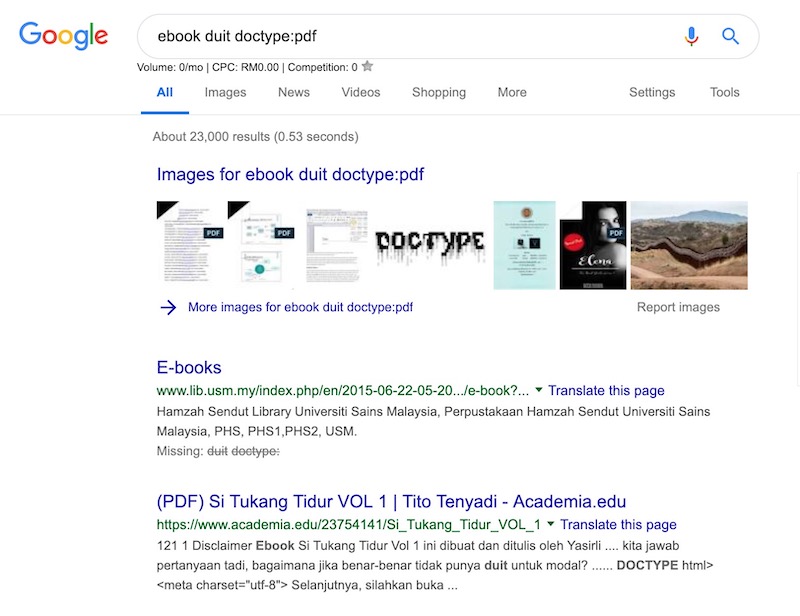Open the E-books result title
The width and height of the screenshot is (800, 616).
tap(189, 367)
